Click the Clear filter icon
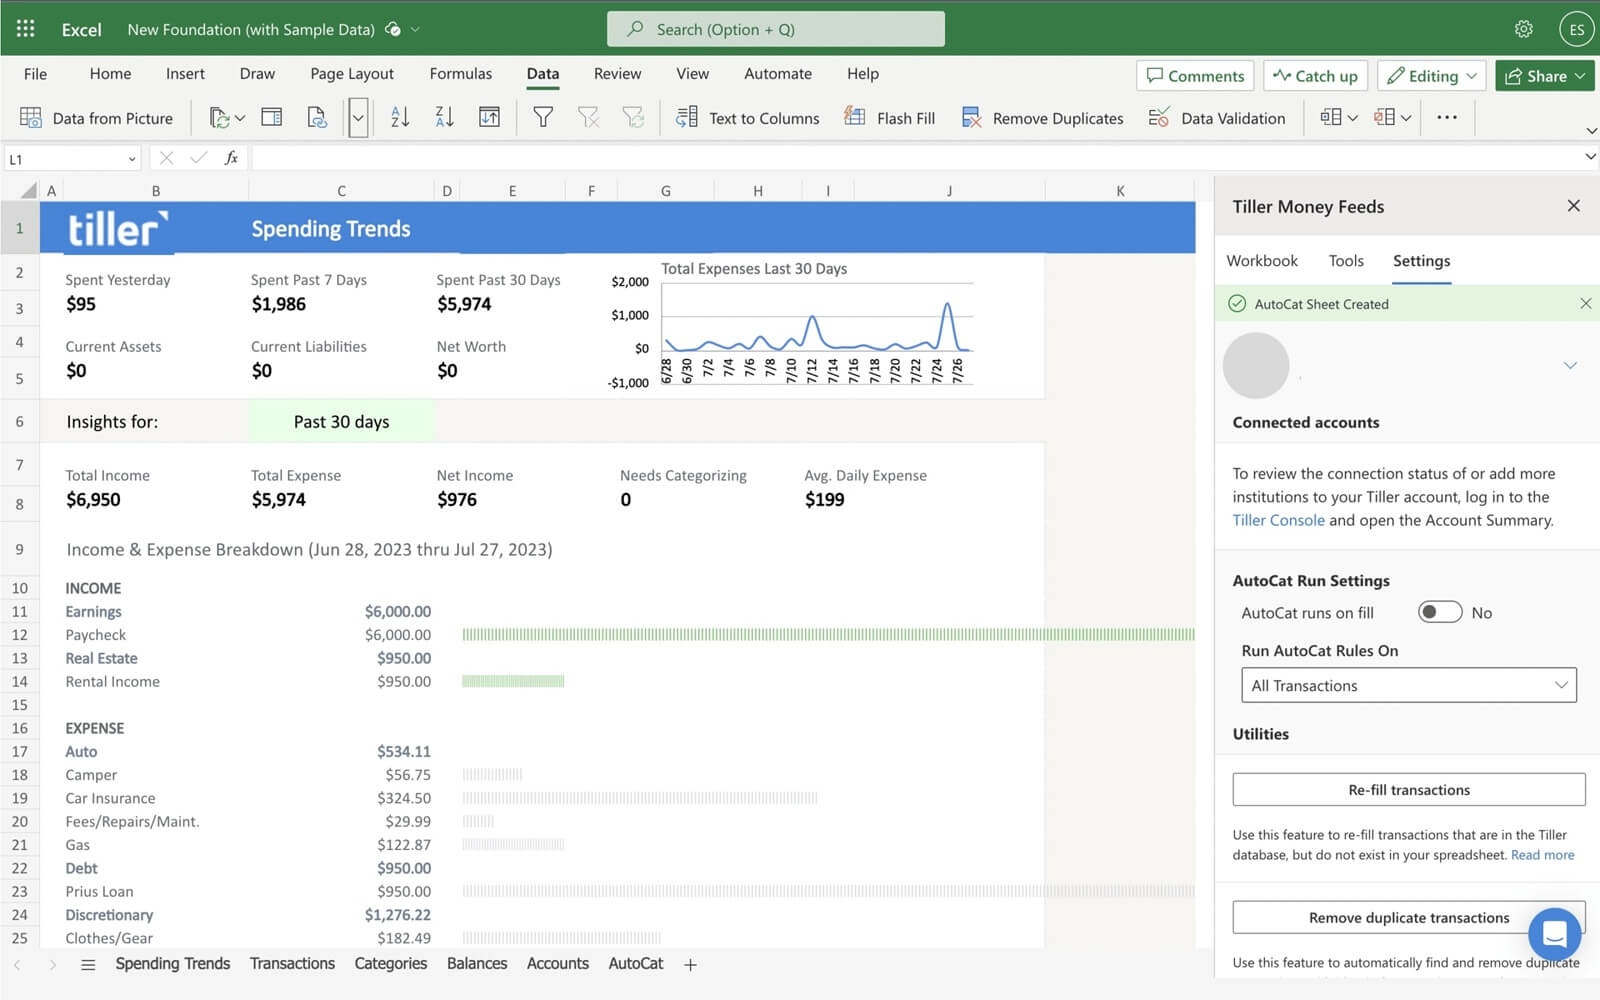This screenshot has width=1600, height=1000. 588,117
